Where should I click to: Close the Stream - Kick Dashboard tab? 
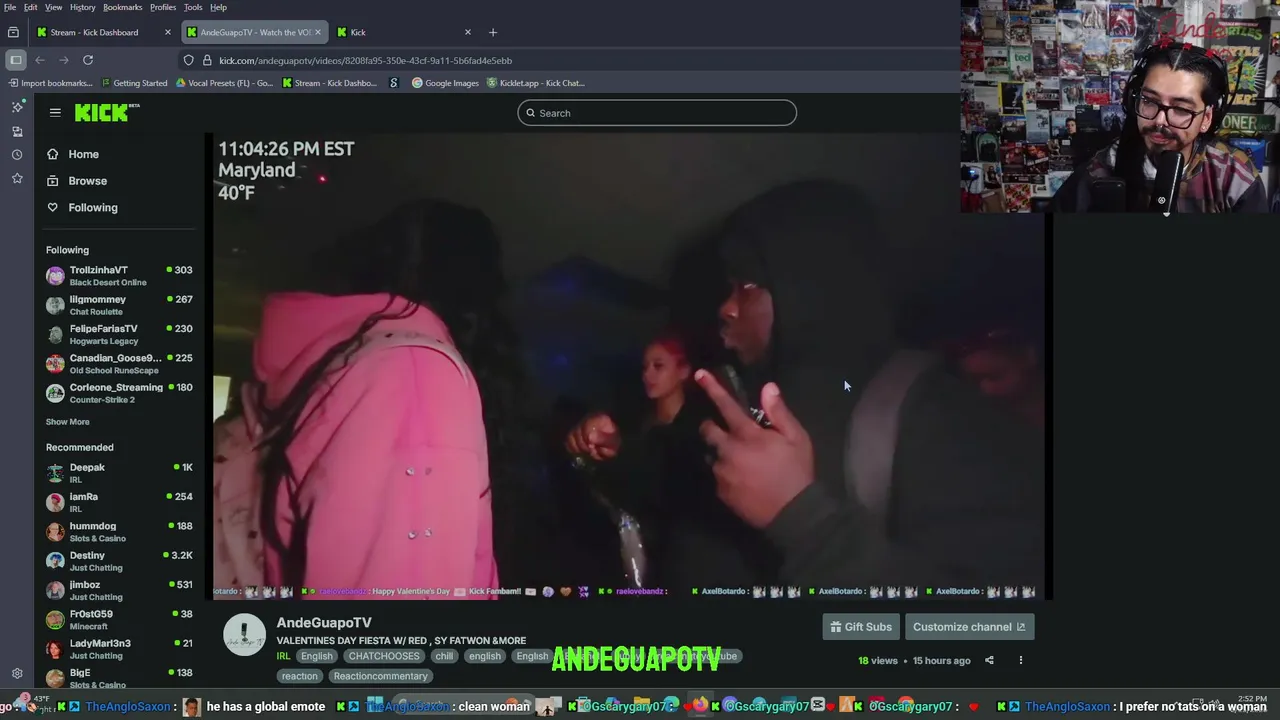(x=167, y=32)
